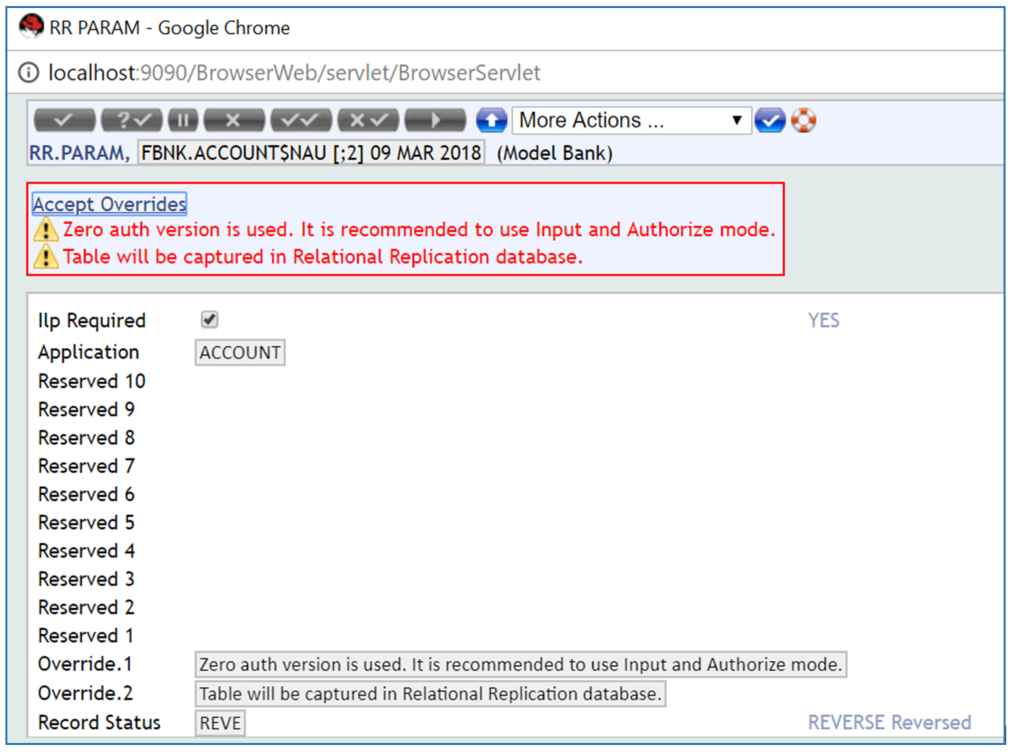This screenshot has width=1013, height=754.
Task: Click the arrow-shaped Verify toolbar button
Action: tap(435, 121)
